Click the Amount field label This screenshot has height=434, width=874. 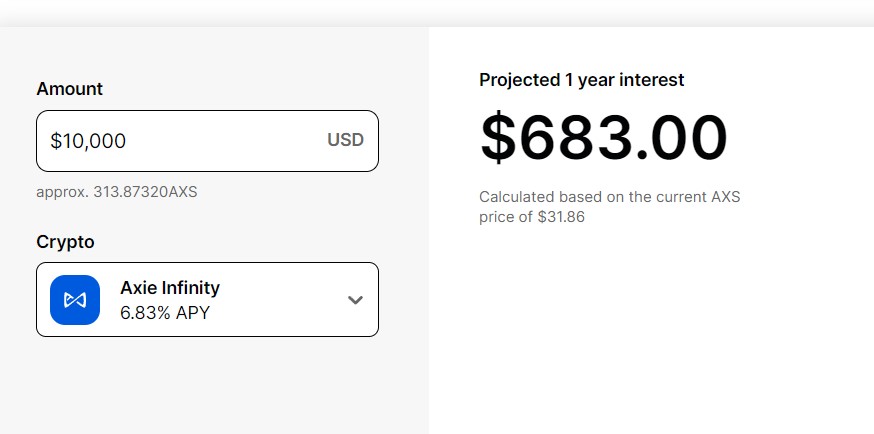pyautogui.click(x=70, y=89)
